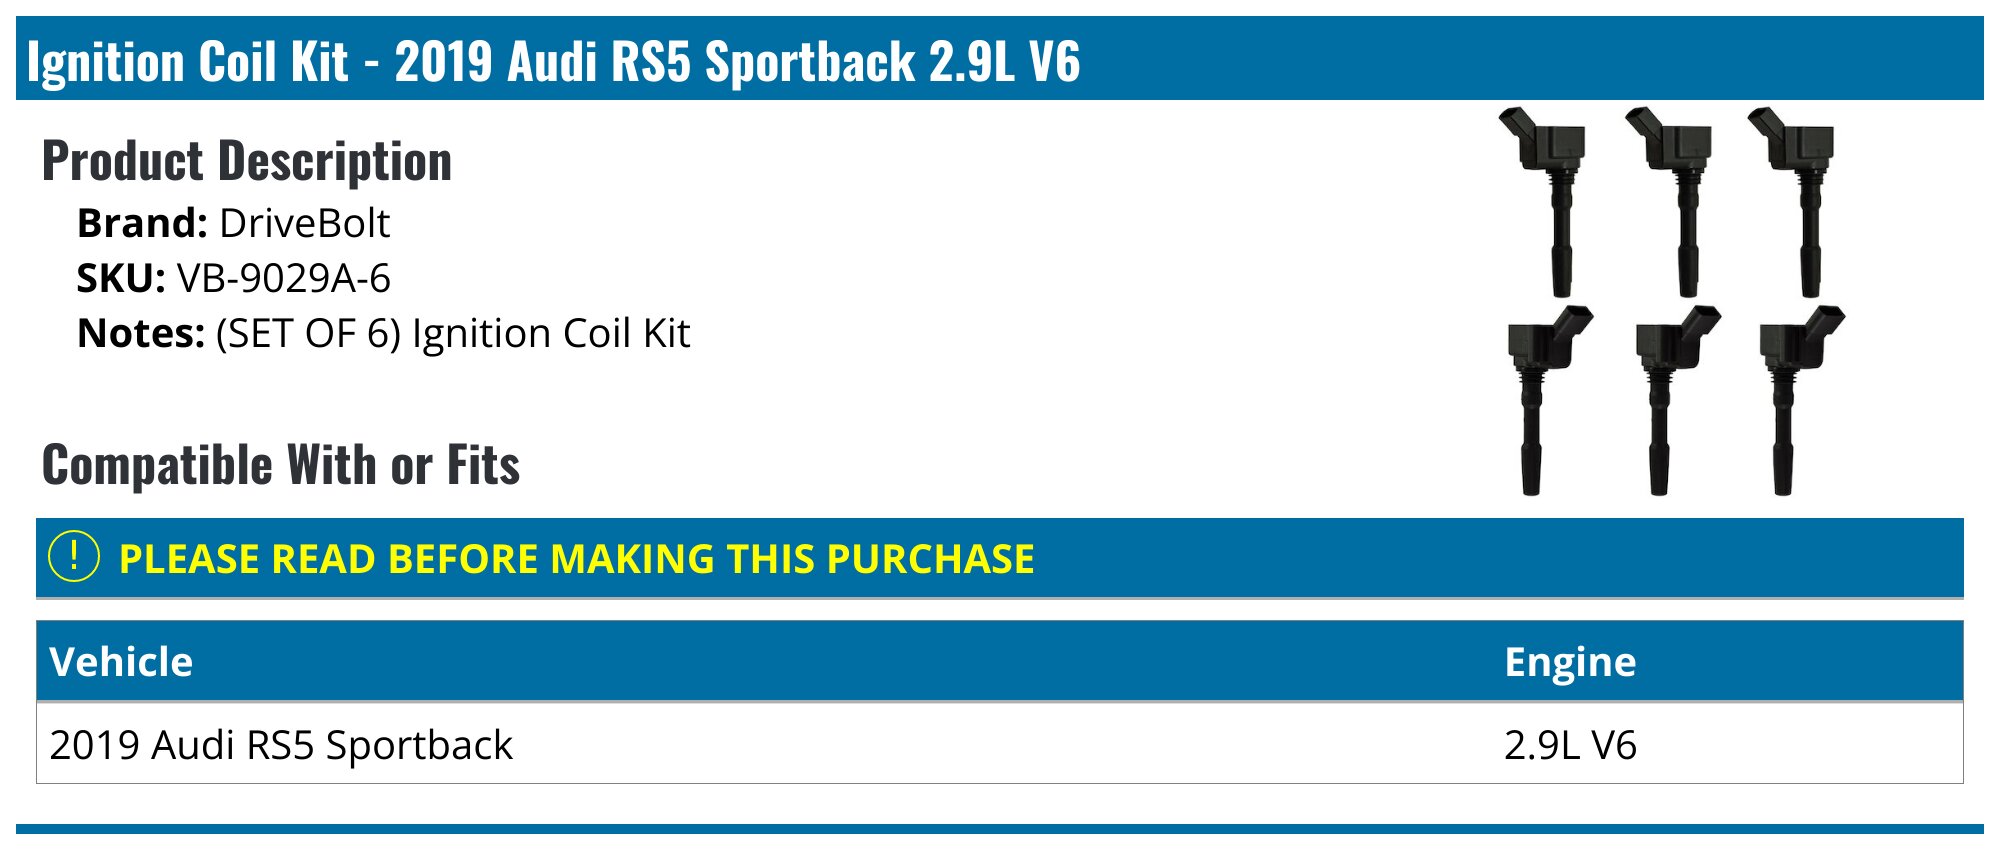Click the bottom-middle ignition coil image

(x=1676, y=400)
